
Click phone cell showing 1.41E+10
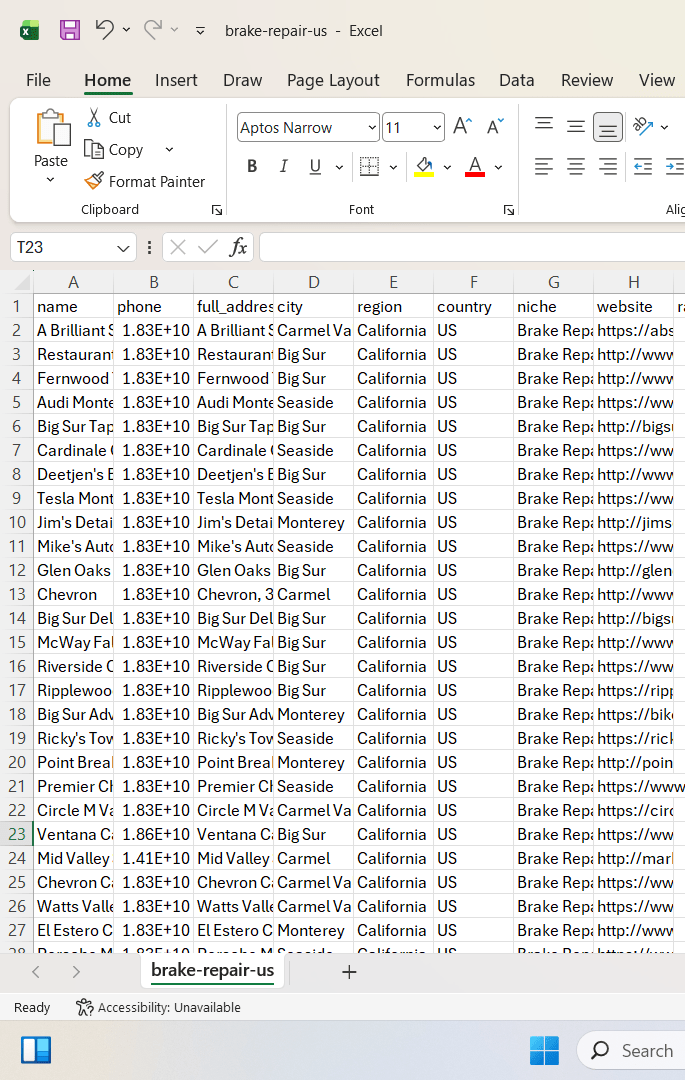click(x=154, y=858)
